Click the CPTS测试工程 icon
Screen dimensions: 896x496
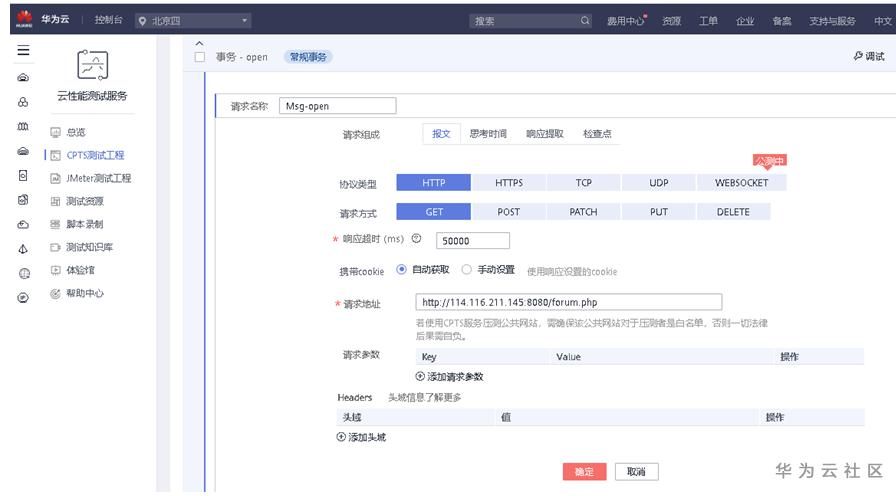click(55, 155)
